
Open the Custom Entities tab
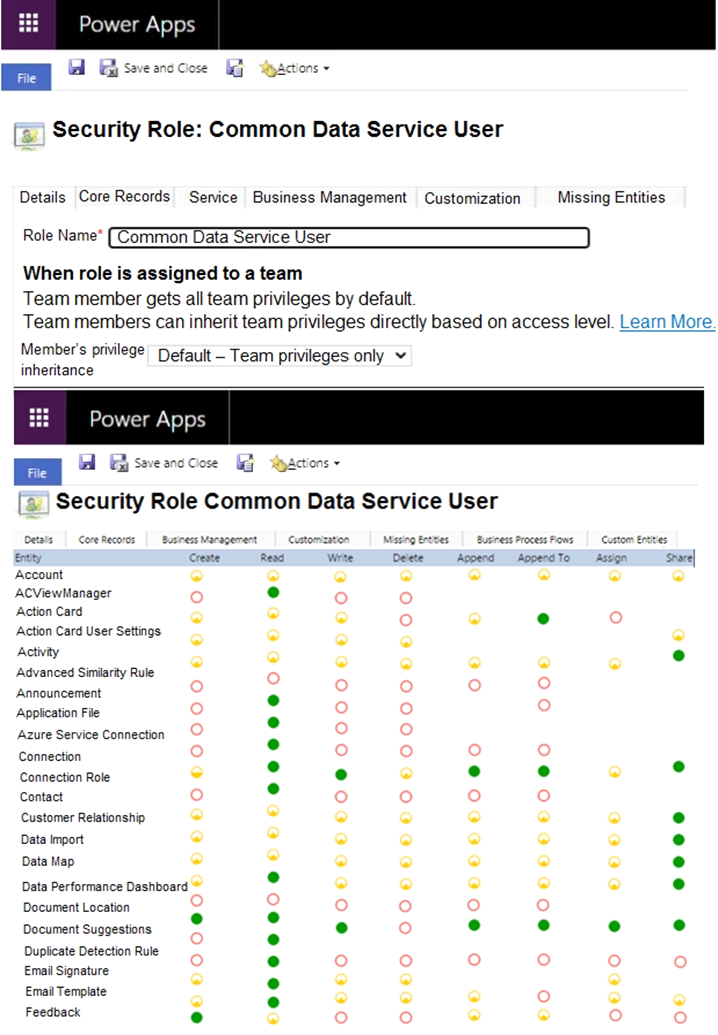pyautogui.click(x=634, y=539)
